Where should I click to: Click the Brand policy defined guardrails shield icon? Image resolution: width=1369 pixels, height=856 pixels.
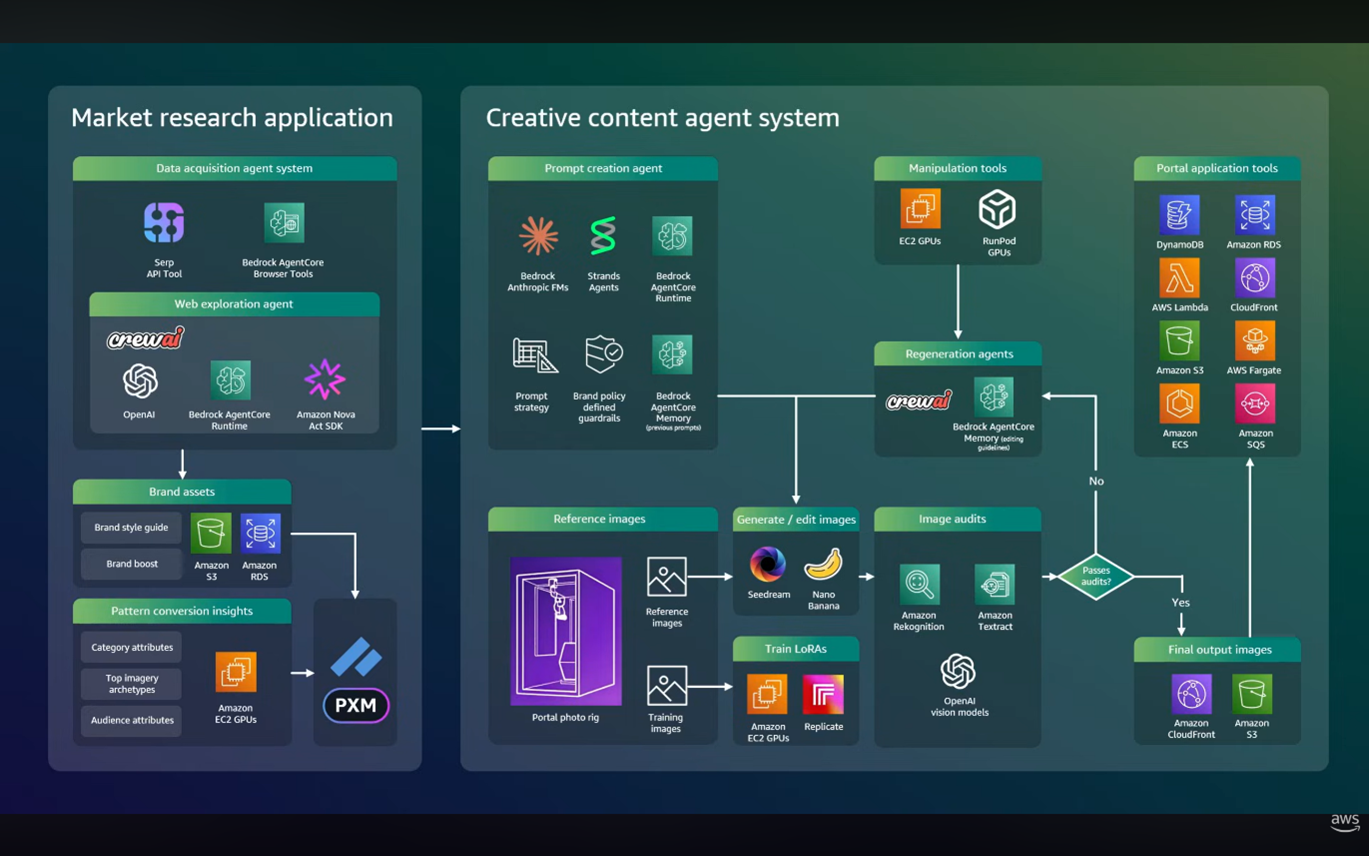603,355
